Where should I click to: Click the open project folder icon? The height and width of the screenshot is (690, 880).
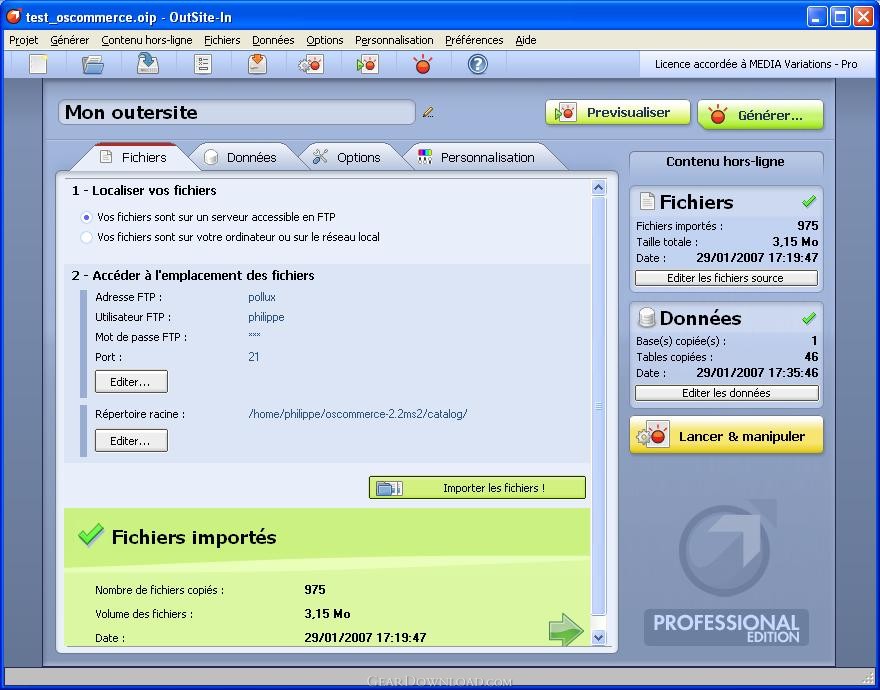pyautogui.click(x=93, y=64)
